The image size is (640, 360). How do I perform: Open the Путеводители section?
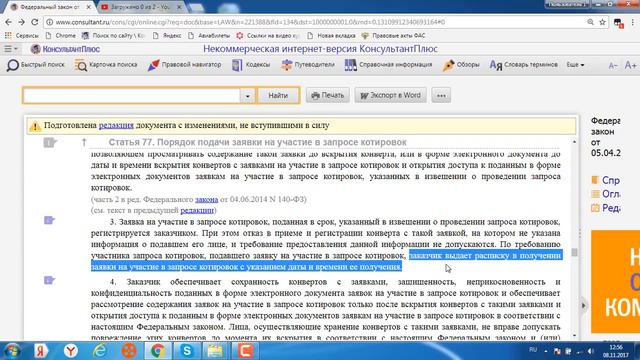coord(308,65)
